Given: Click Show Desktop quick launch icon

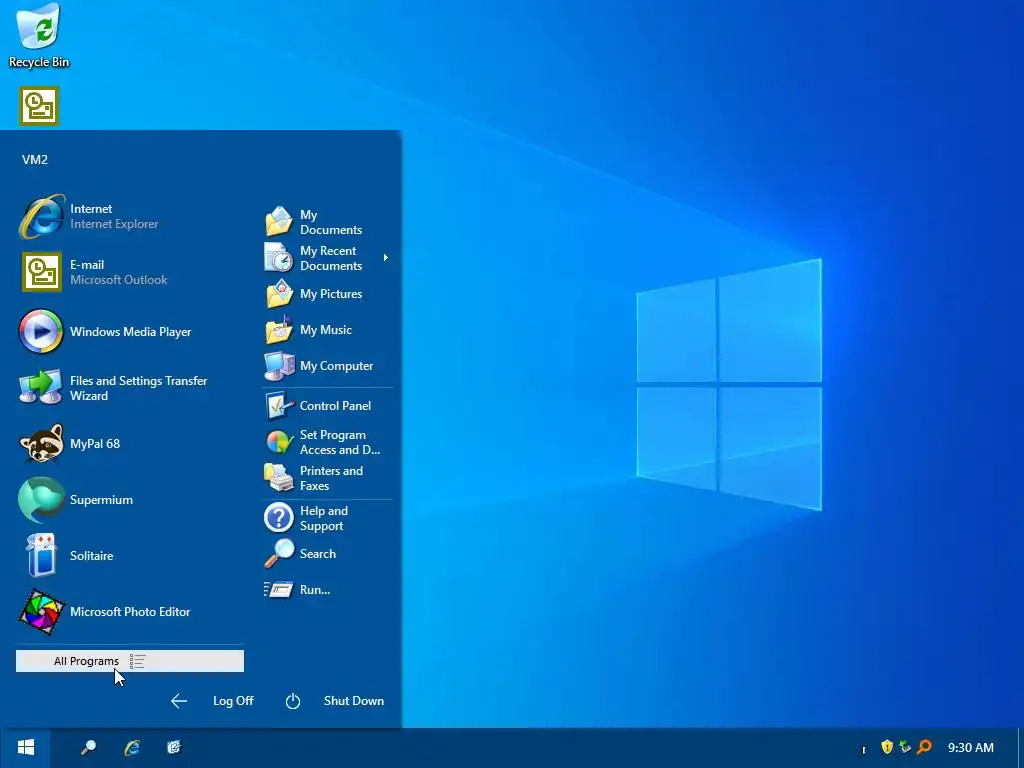Looking at the screenshot, I should tap(174, 748).
